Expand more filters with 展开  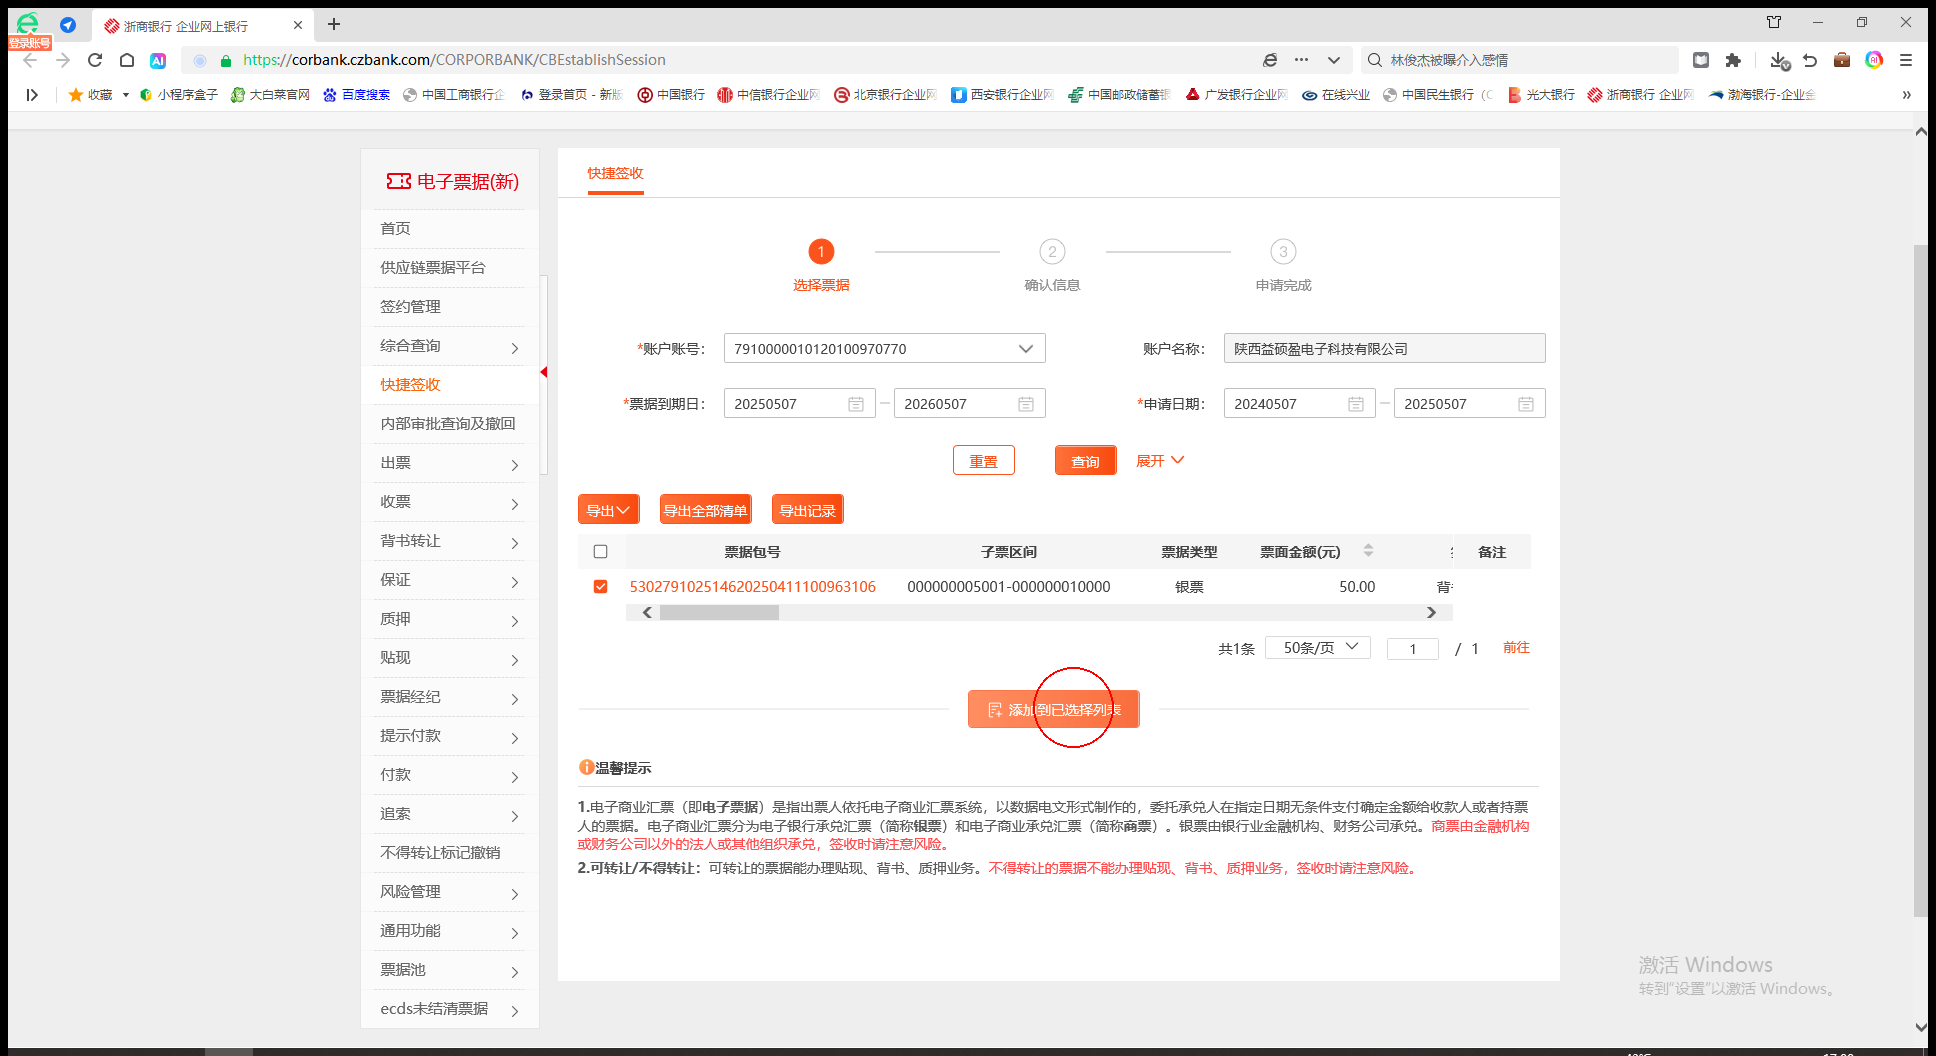point(1160,460)
